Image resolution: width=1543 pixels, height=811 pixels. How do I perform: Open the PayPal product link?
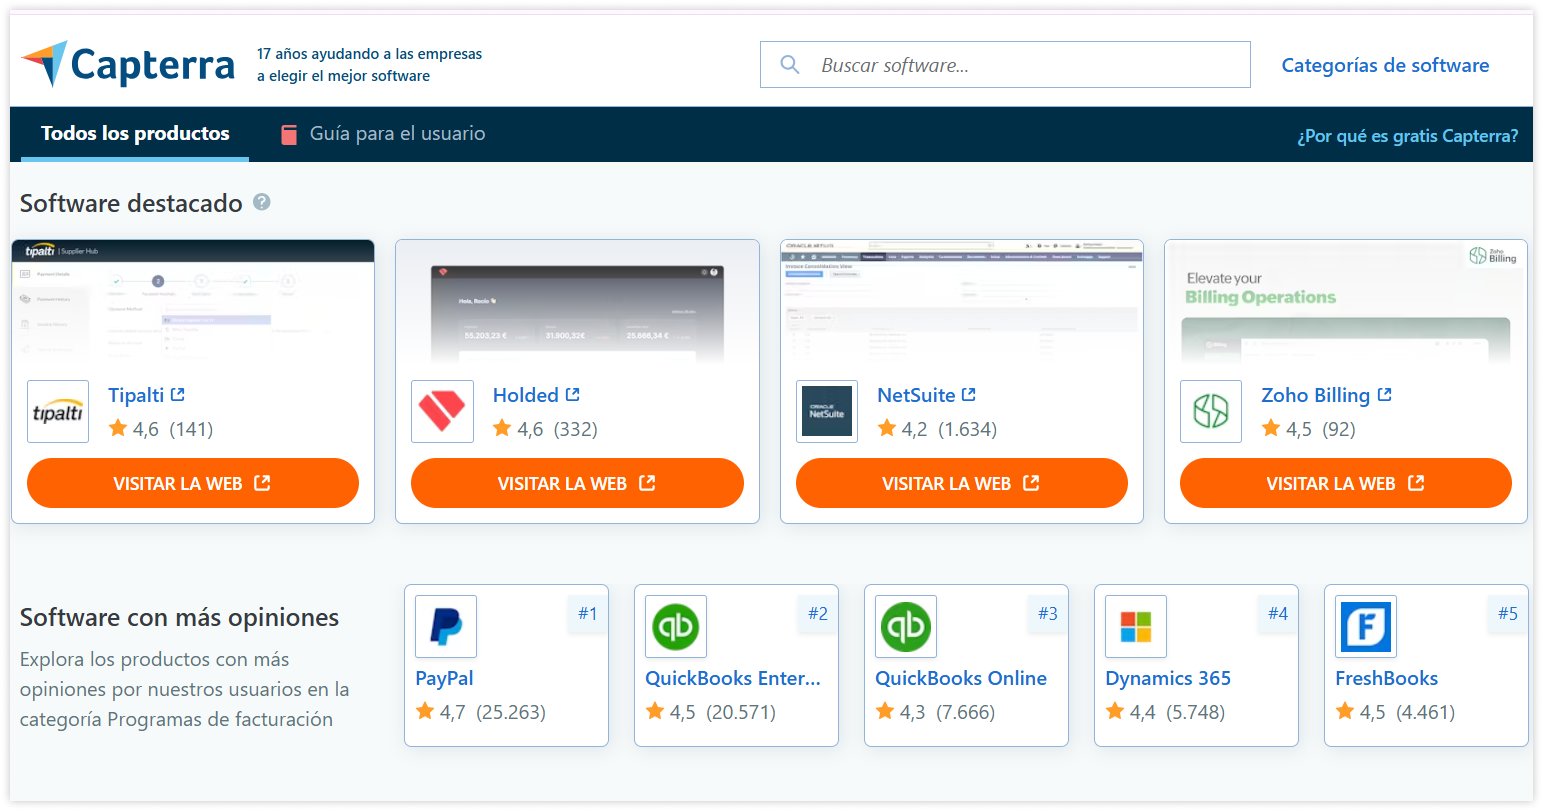click(x=444, y=678)
